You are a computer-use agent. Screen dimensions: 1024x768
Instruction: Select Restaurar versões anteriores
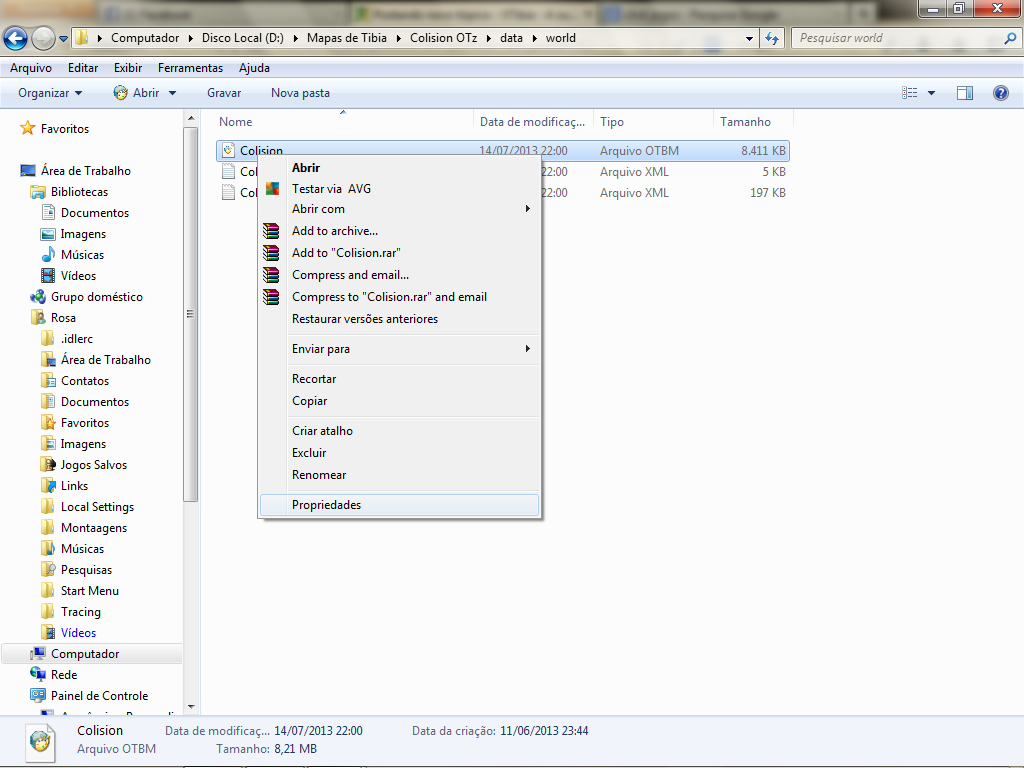pos(400,319)
